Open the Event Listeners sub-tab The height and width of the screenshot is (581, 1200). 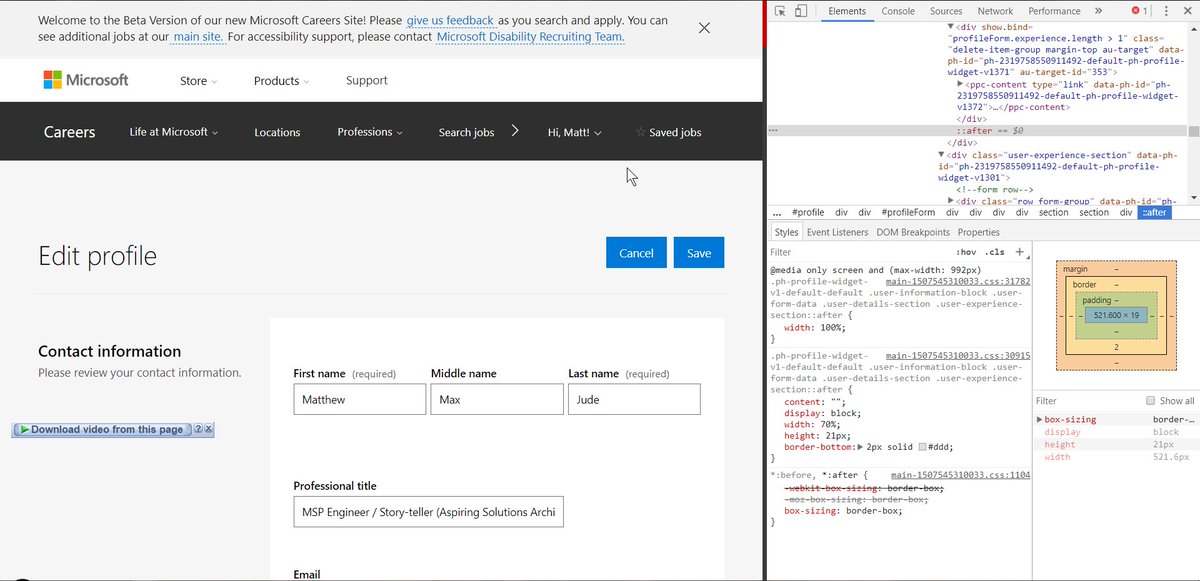point(837,232)
